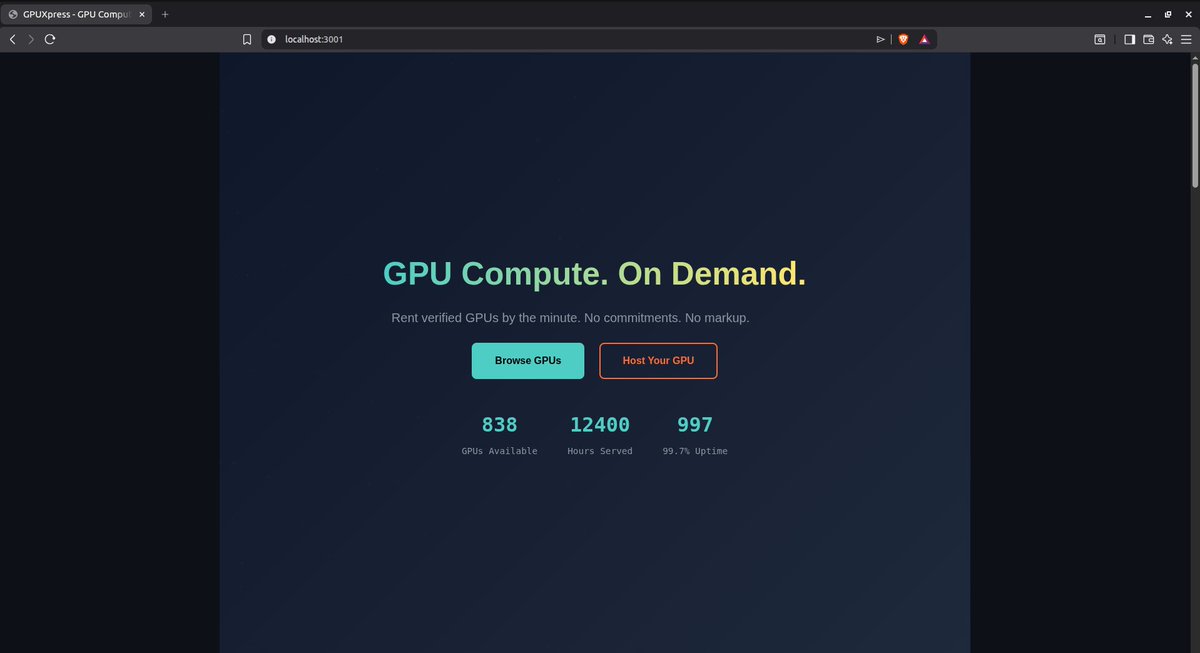
Task: Close the browser window
Action: [1187, 14]
